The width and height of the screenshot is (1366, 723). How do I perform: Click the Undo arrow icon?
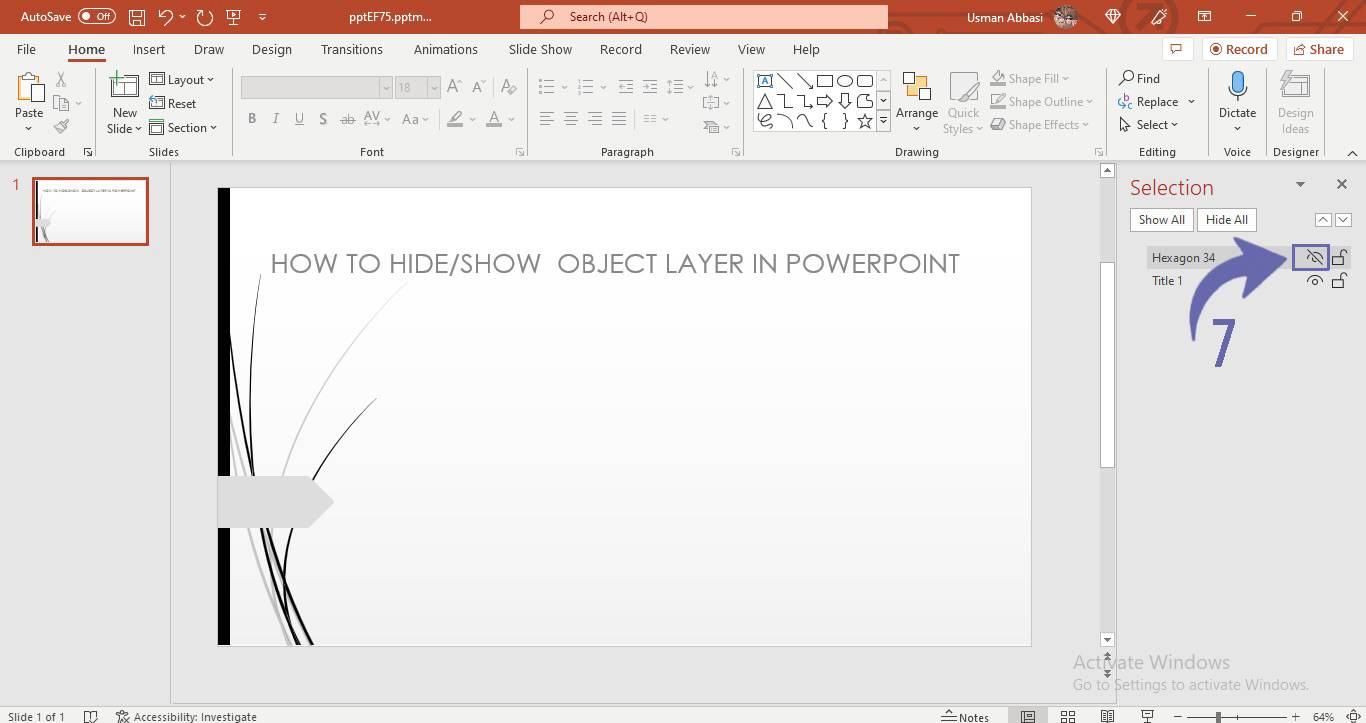click(166, 17)
